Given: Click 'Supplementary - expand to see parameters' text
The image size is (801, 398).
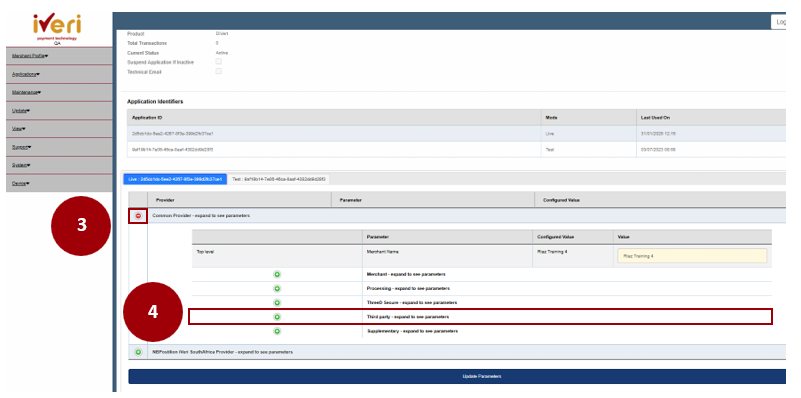Looking at the screenshot, I should (412, 331).
